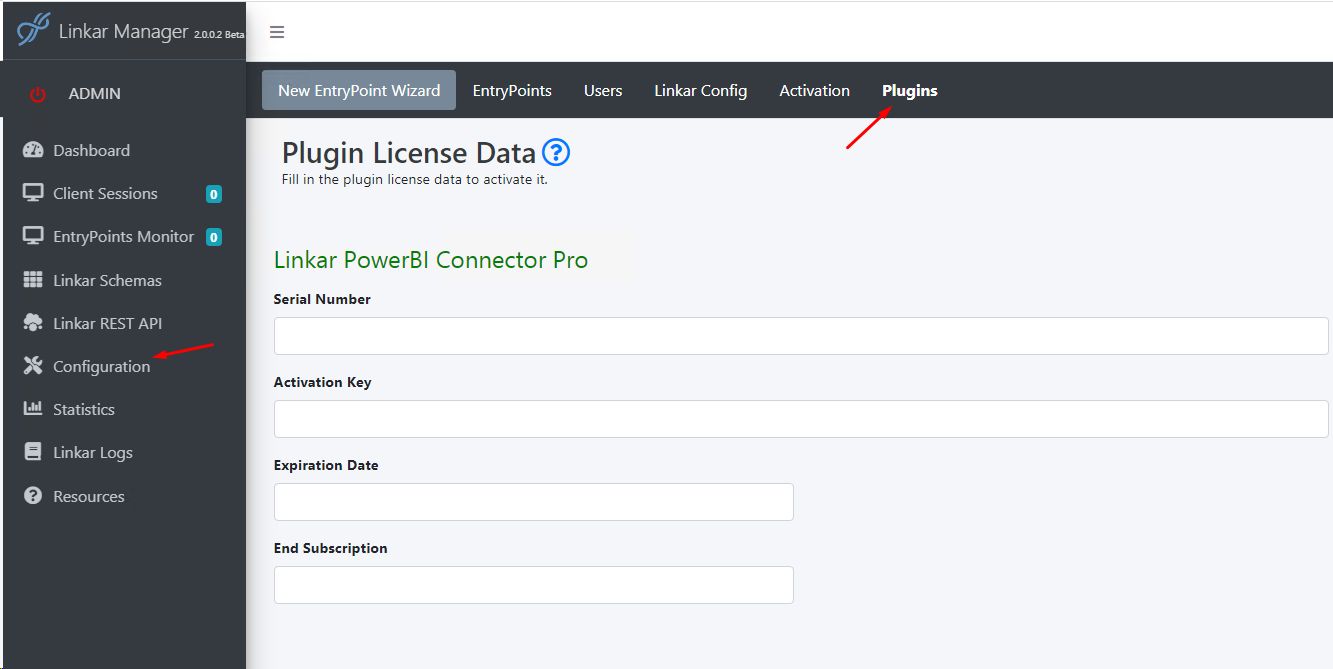This screenshot has height=669, width=1333.
Task: Click the Linkar REST API cloud icon
Action: [x=33, y=323]
